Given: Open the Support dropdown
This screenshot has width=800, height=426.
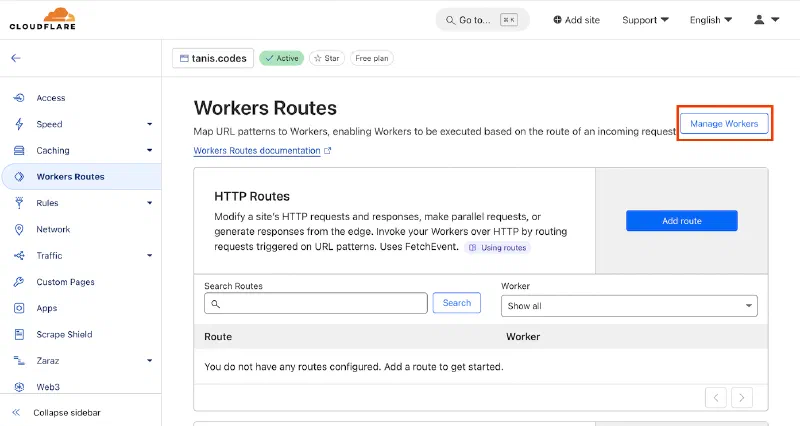Looking at the screenshot, I should tap(645, 20).
